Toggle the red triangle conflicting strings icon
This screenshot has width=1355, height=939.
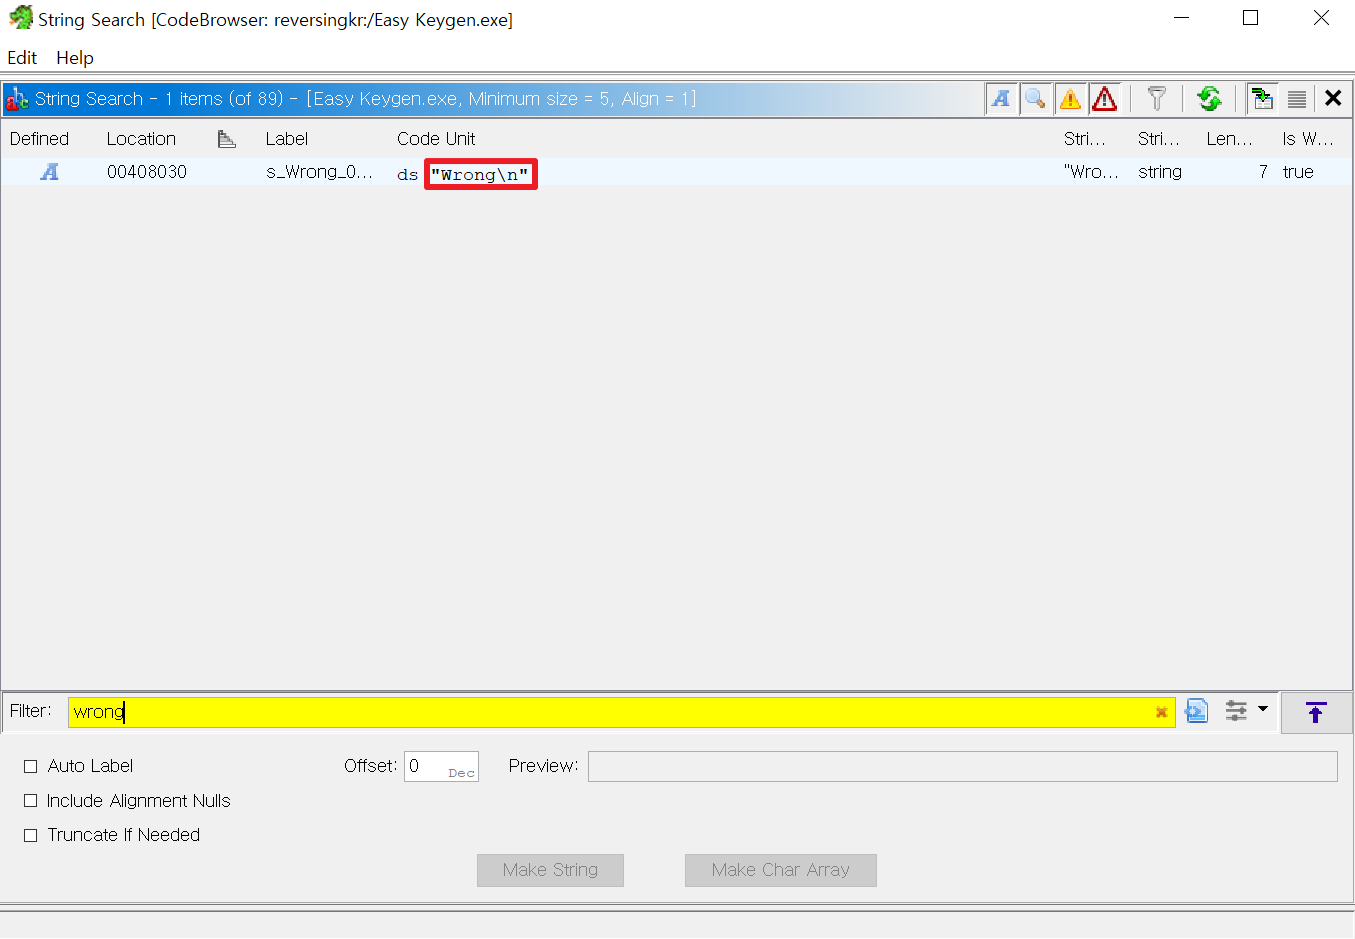pyautogui.click(x=1104, y=98)
